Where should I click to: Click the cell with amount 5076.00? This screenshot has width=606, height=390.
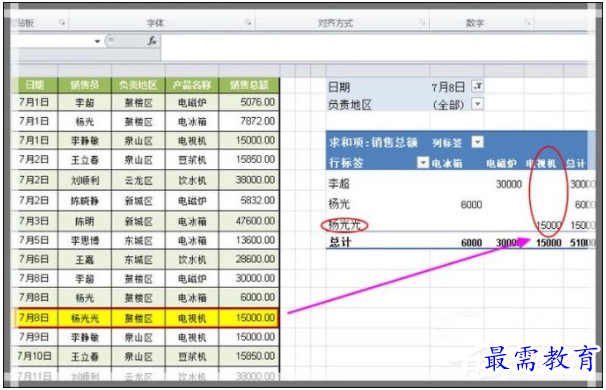coord(249,102)
